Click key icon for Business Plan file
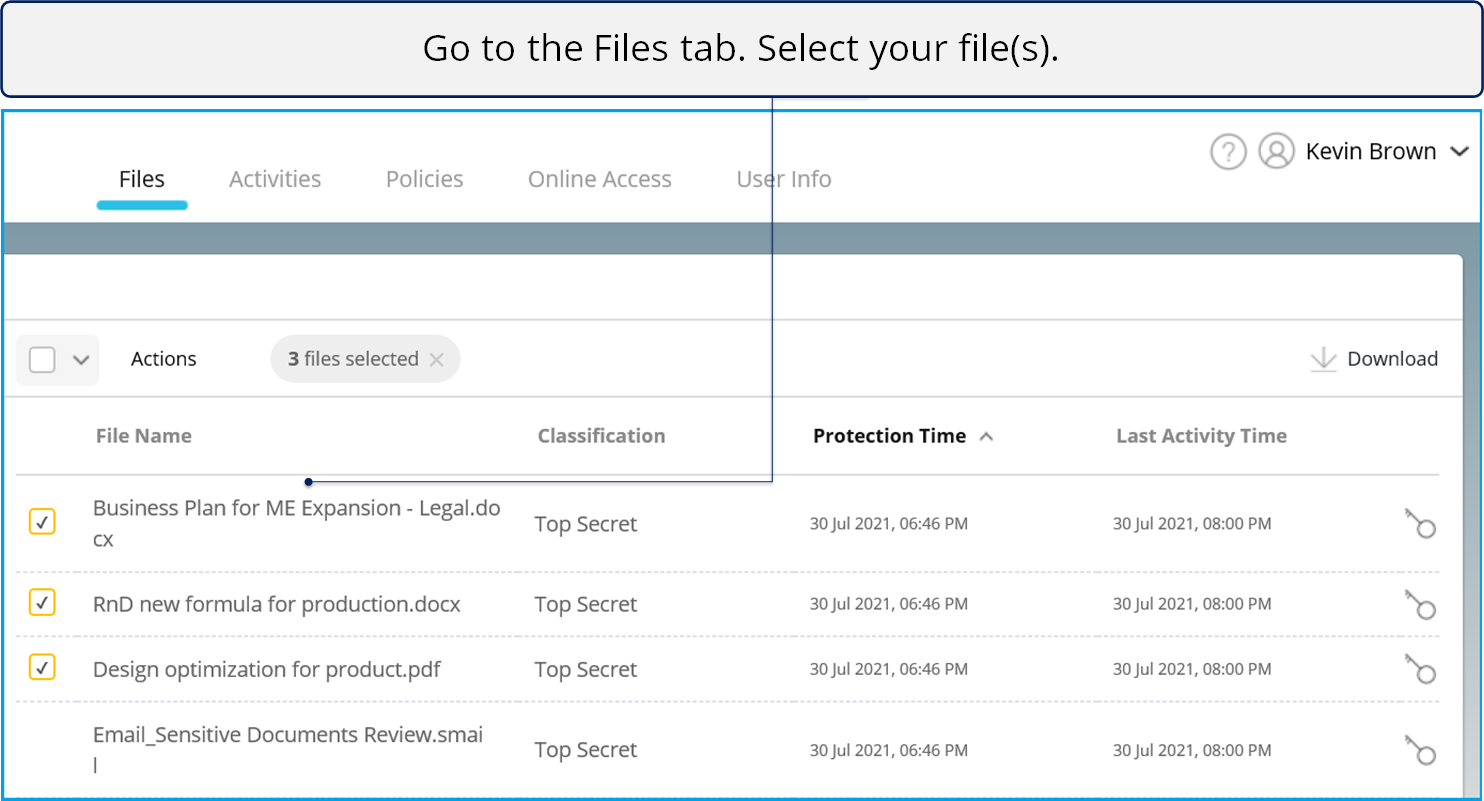 [1419, 523]
